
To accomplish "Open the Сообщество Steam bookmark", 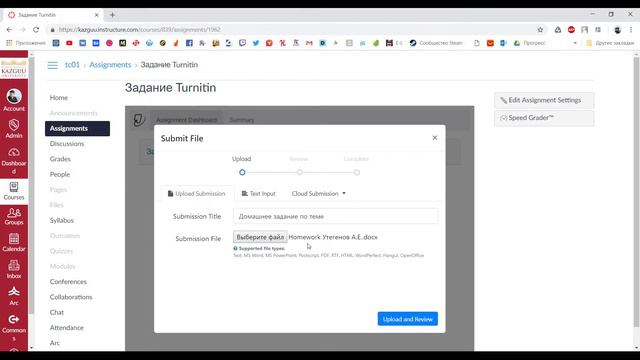I will [436, 43].
